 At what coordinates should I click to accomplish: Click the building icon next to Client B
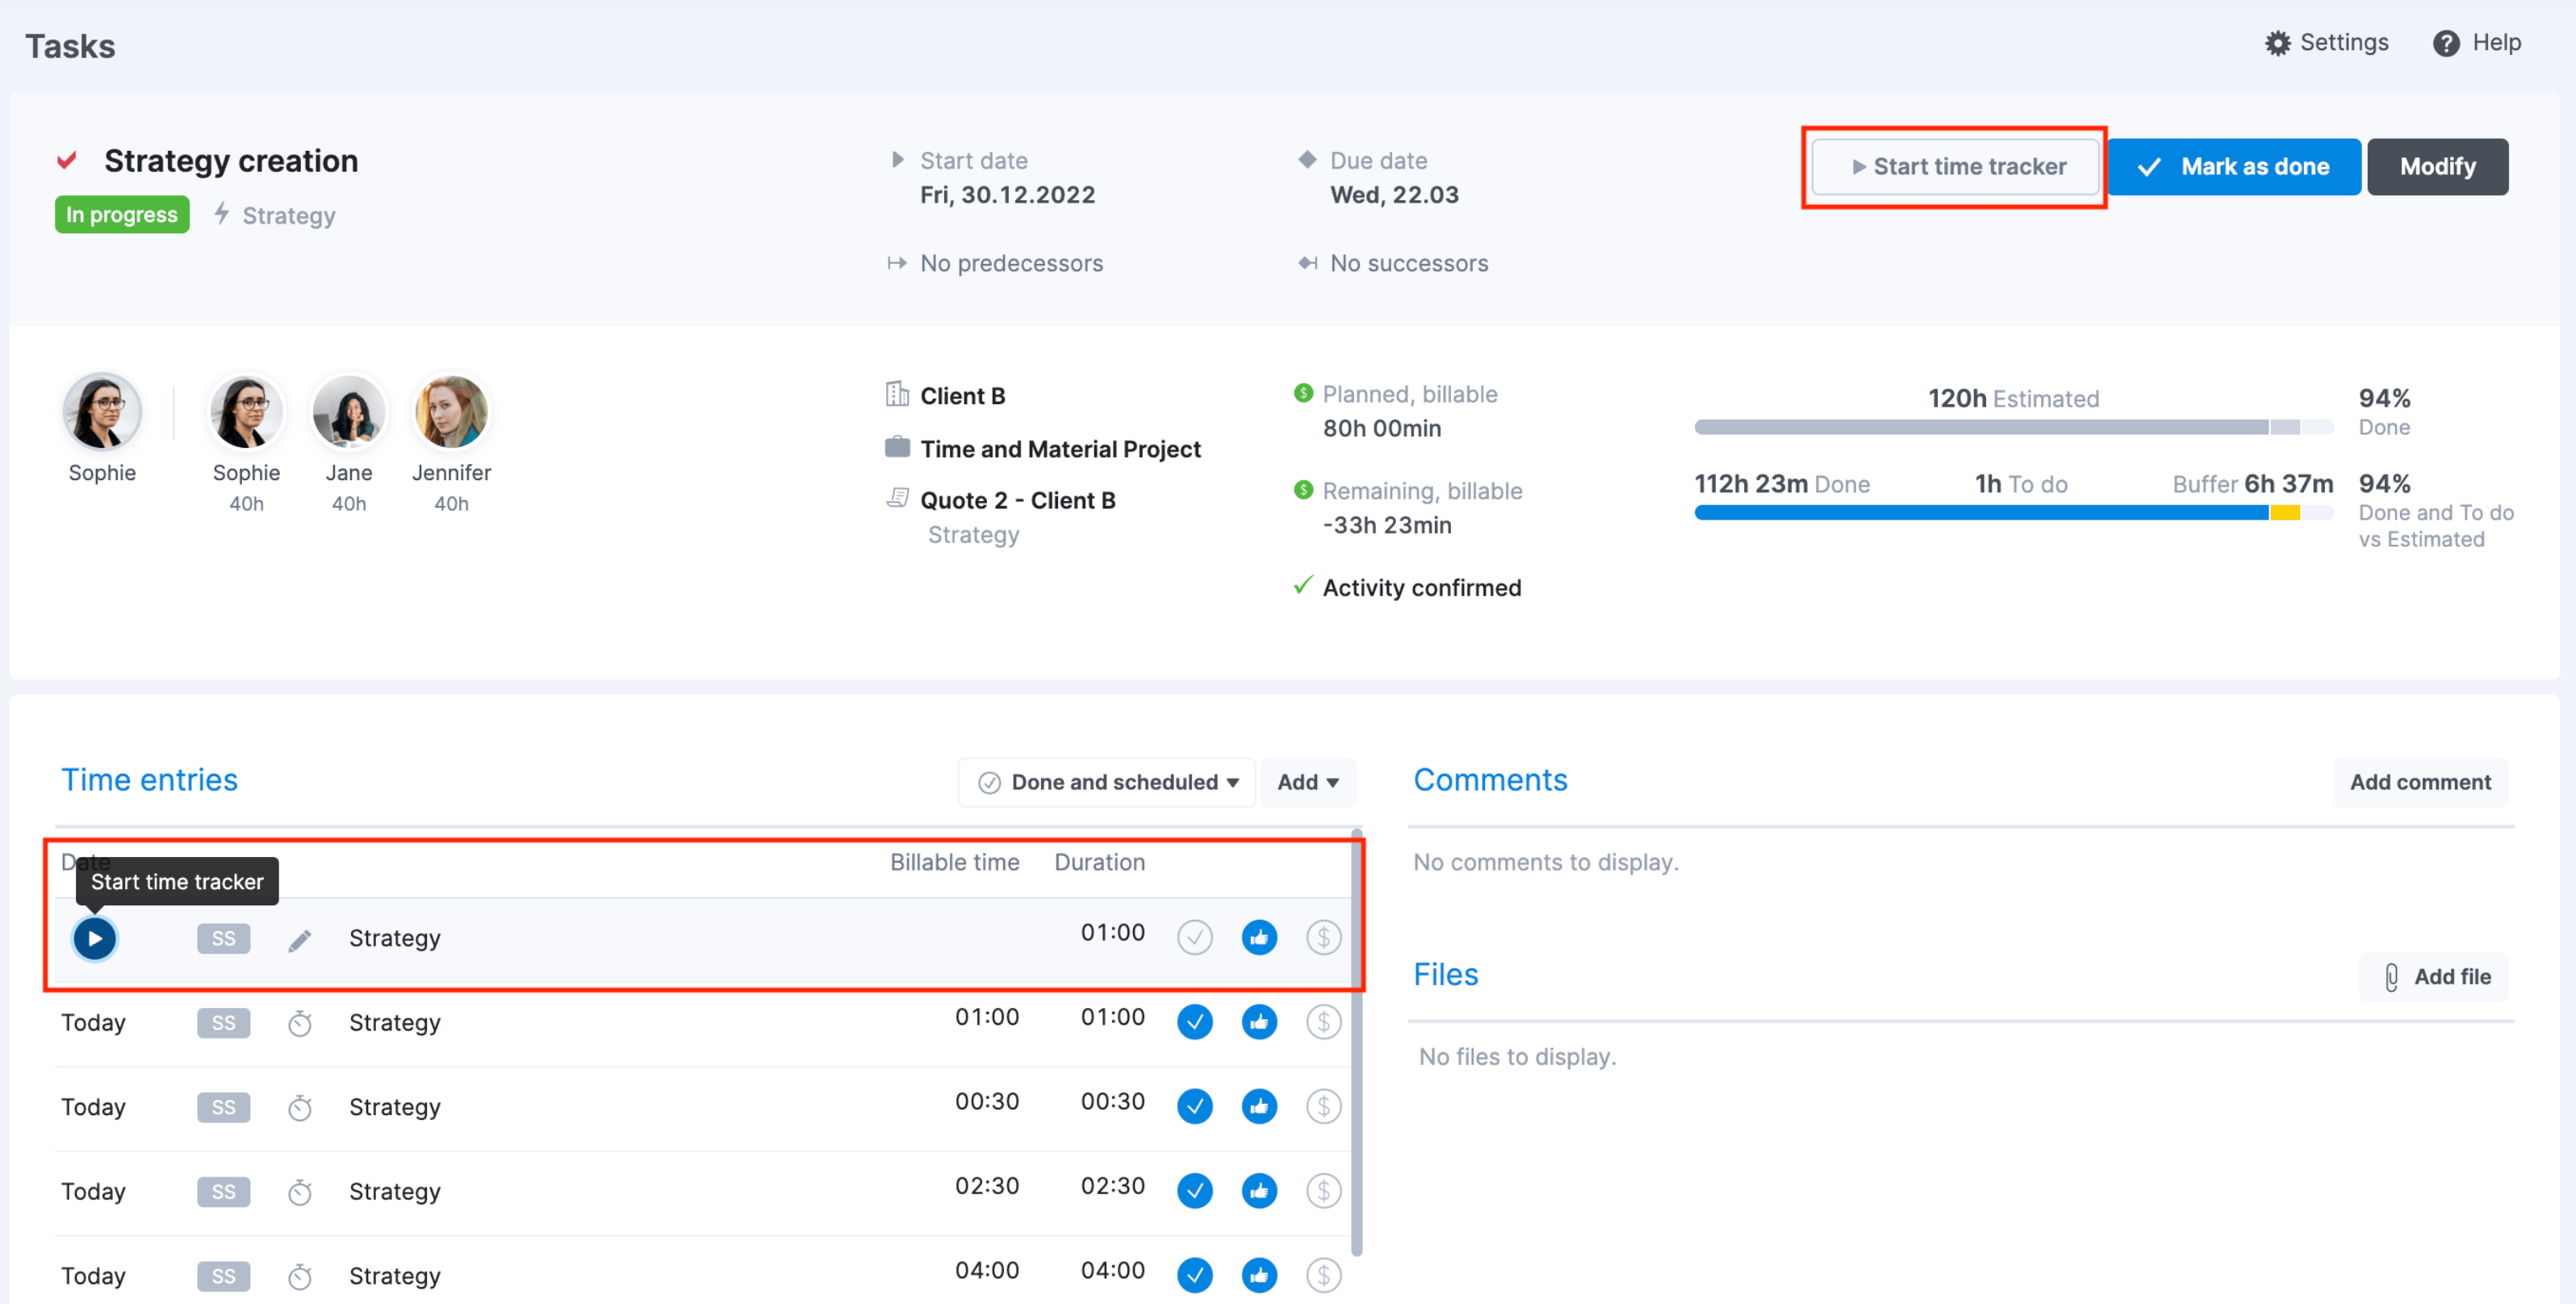pyautogui.click(x=897, y=394)
